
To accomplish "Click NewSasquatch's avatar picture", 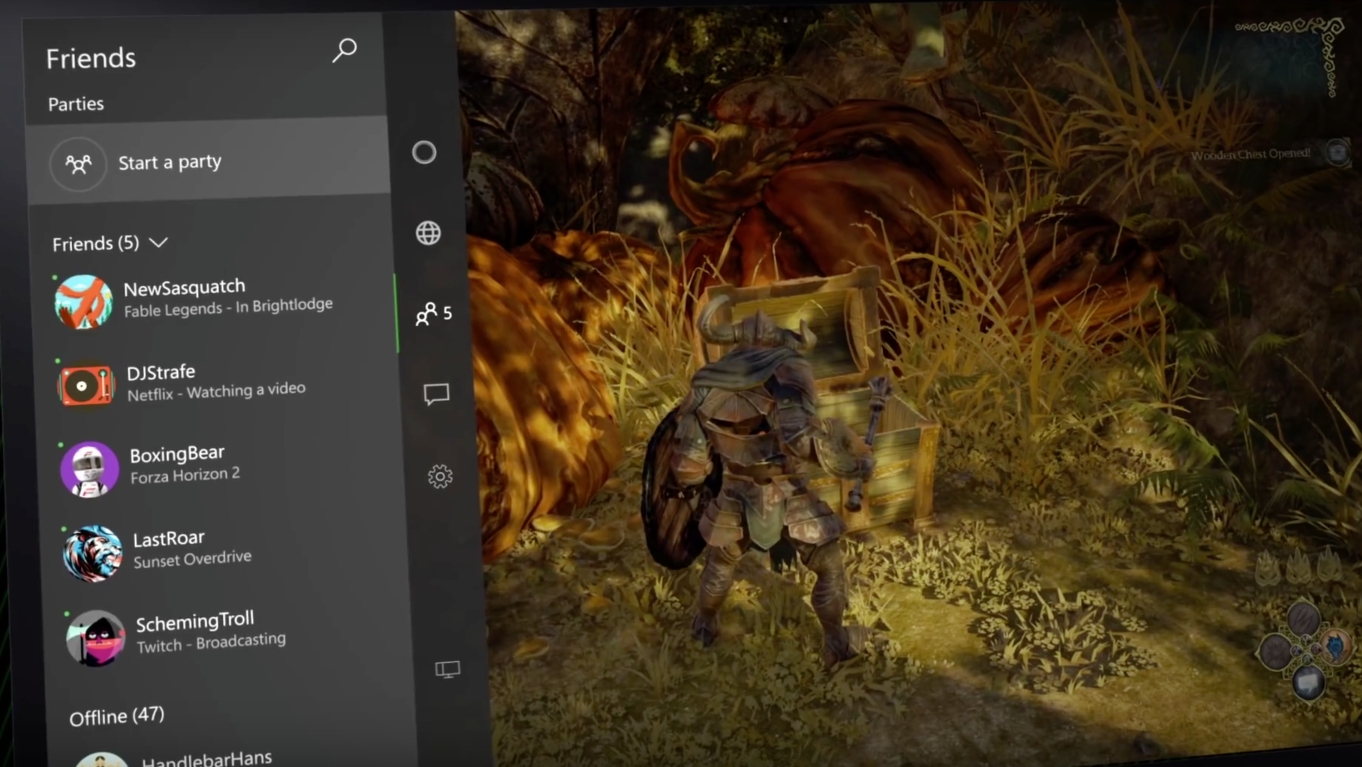I will pos(83,302).
